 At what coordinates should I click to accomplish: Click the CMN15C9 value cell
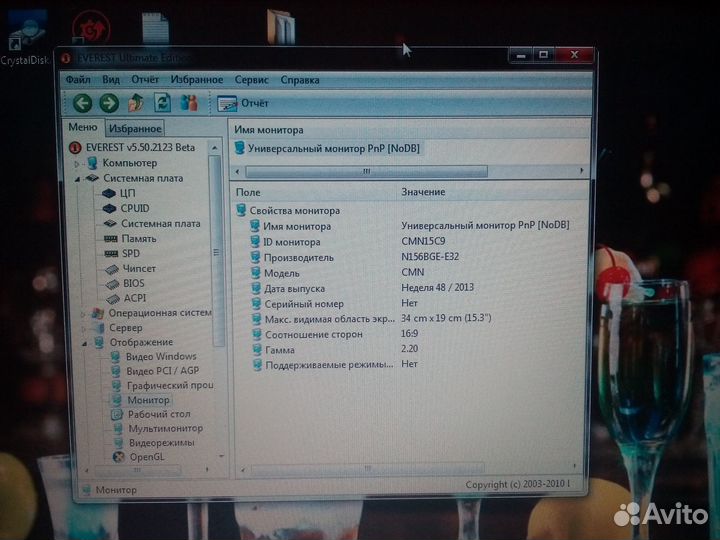click(423, 241)
